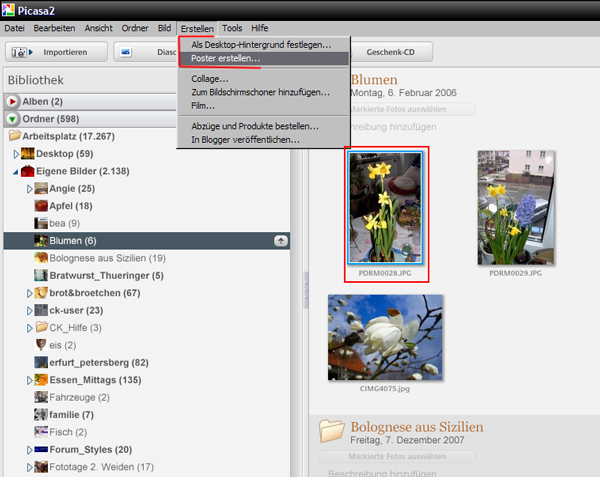This screenshot has width=600, height=477.
Task: Click the upload icon on Blumen folder row
Action: pos(281,241)
